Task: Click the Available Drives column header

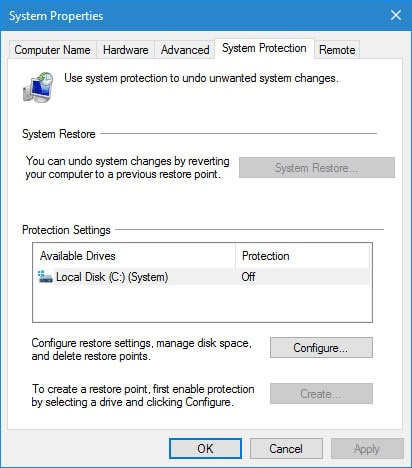Action: (134, 256)
